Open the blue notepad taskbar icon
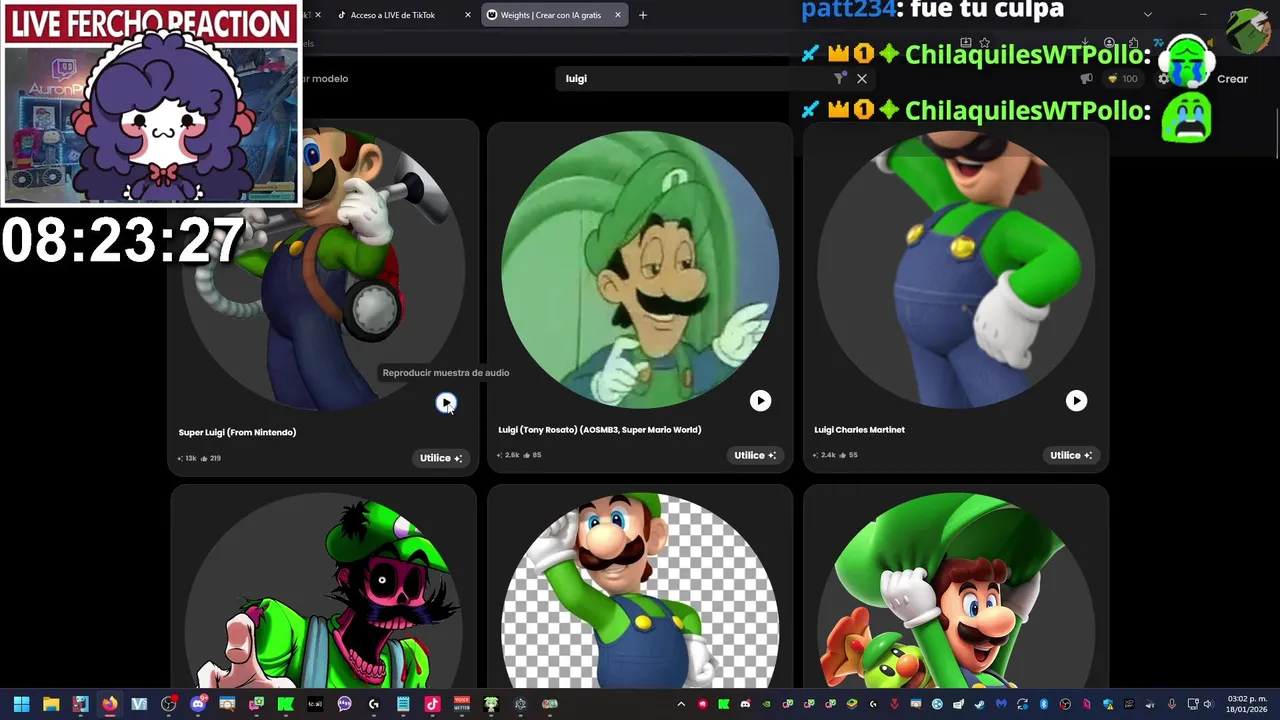1280x720 pixels. 403,704
